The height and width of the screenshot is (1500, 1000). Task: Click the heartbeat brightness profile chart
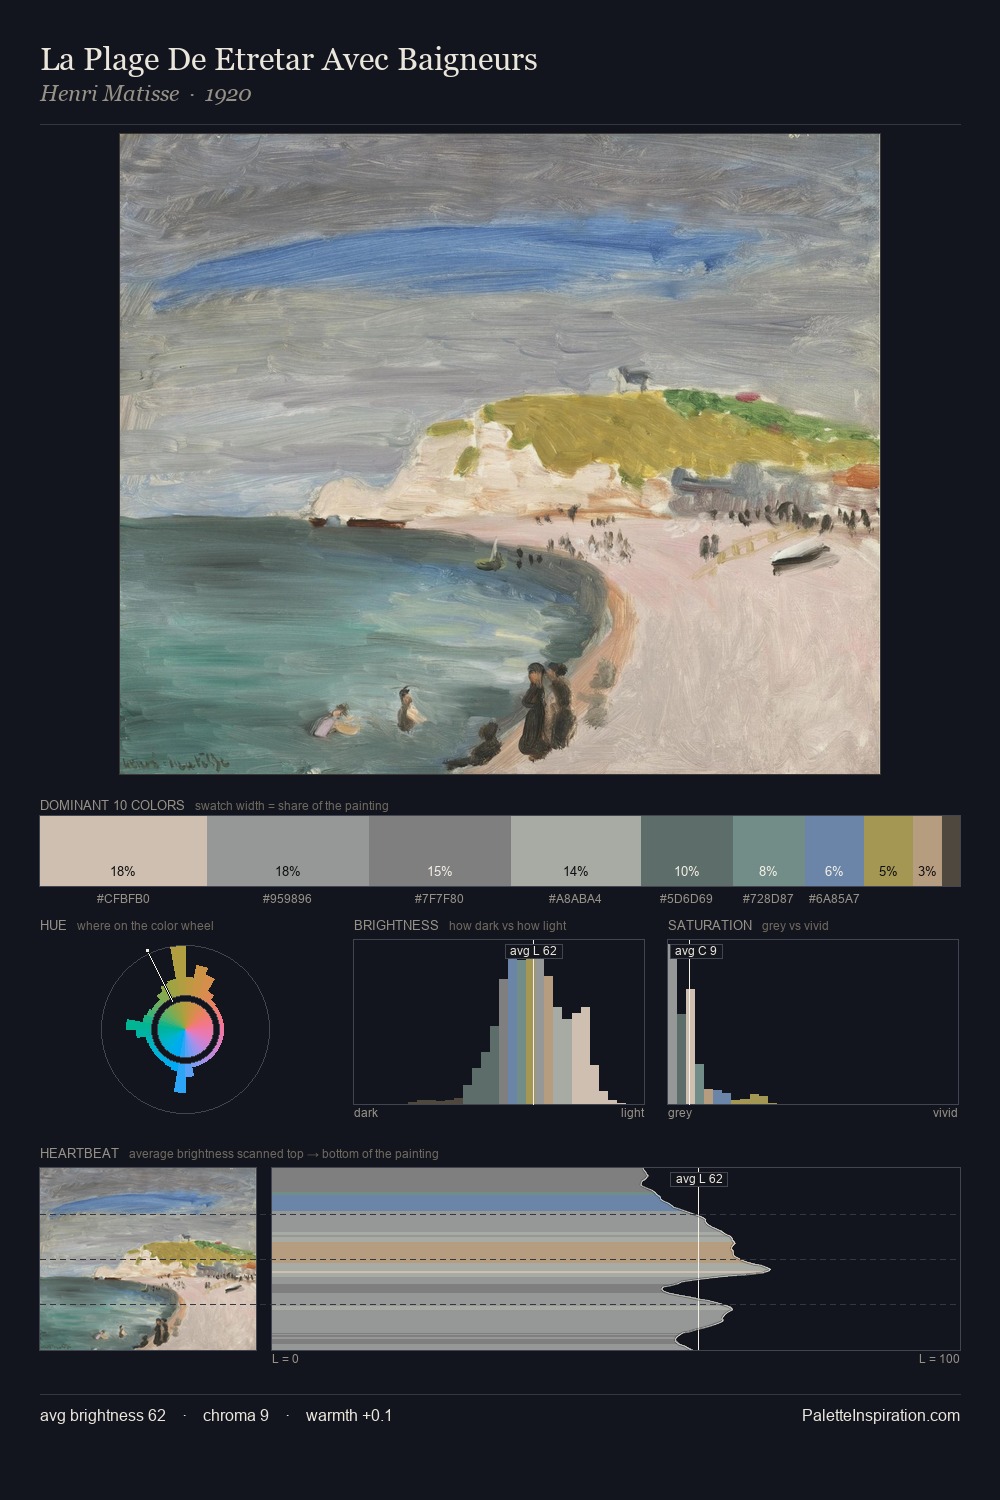(616, 1259)
